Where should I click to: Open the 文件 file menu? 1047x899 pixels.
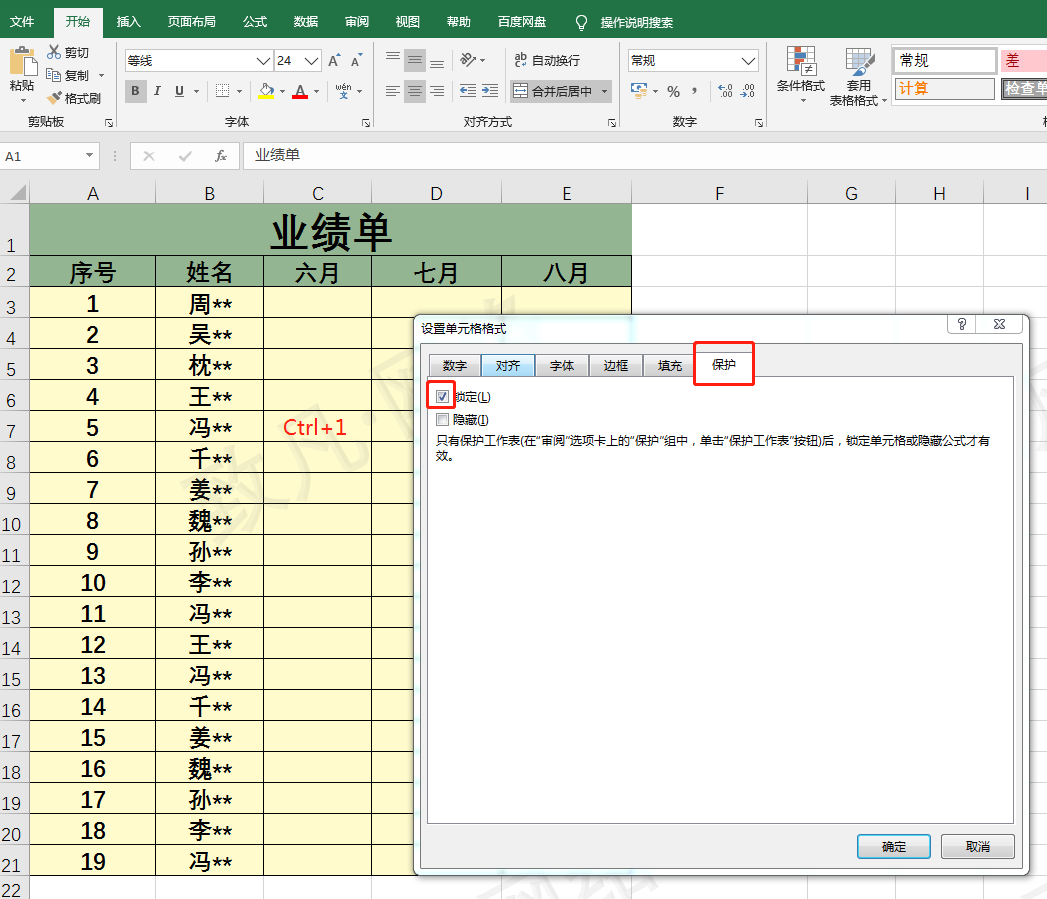[x=21, y=21]
